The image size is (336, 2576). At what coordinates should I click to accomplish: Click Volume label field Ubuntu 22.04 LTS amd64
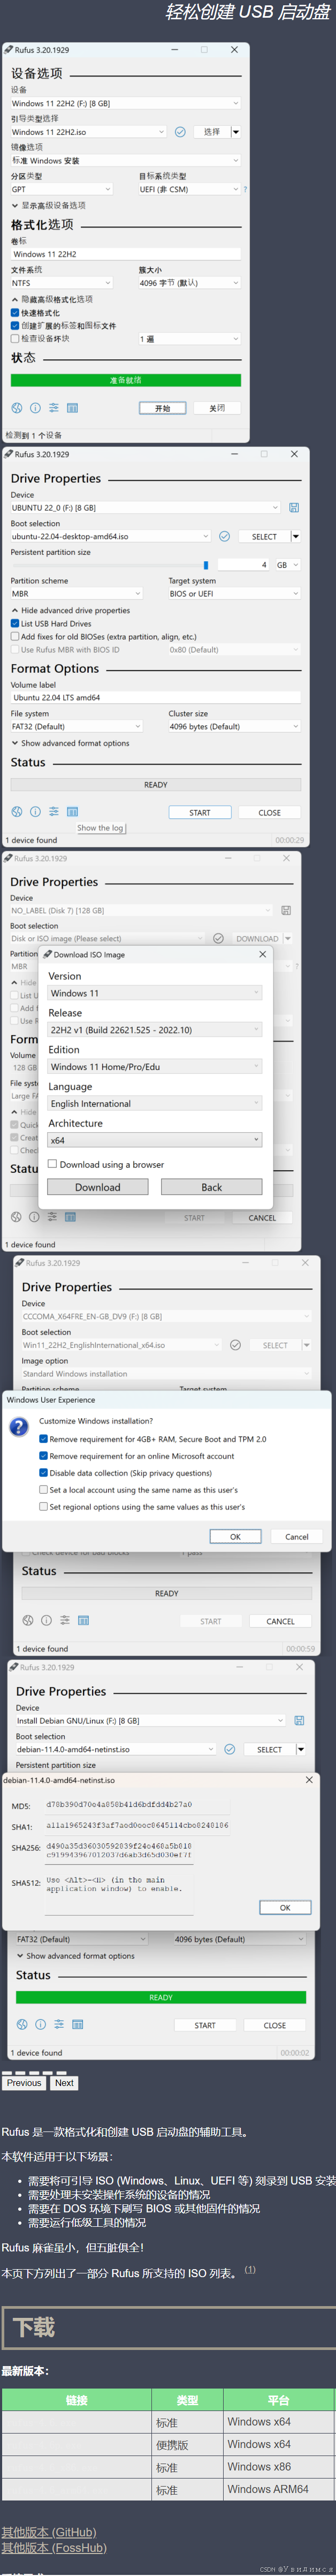(x=156, y=697)
